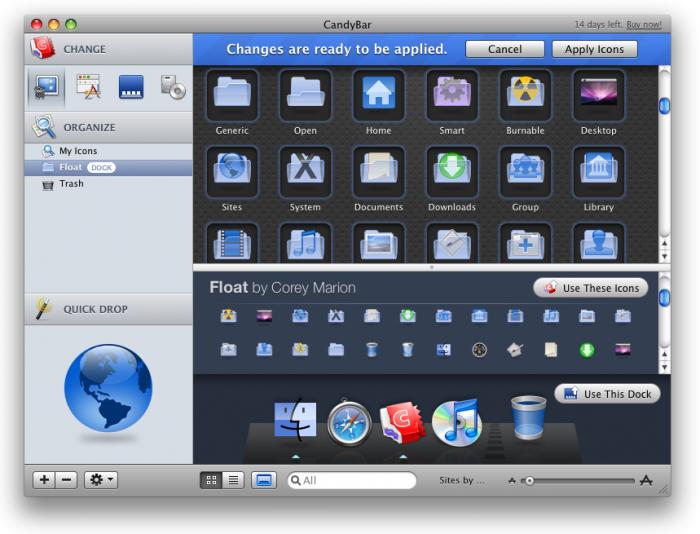Select first burnable icon in Float set
This screenshot has width=700, height=534.
click(229, 316)
